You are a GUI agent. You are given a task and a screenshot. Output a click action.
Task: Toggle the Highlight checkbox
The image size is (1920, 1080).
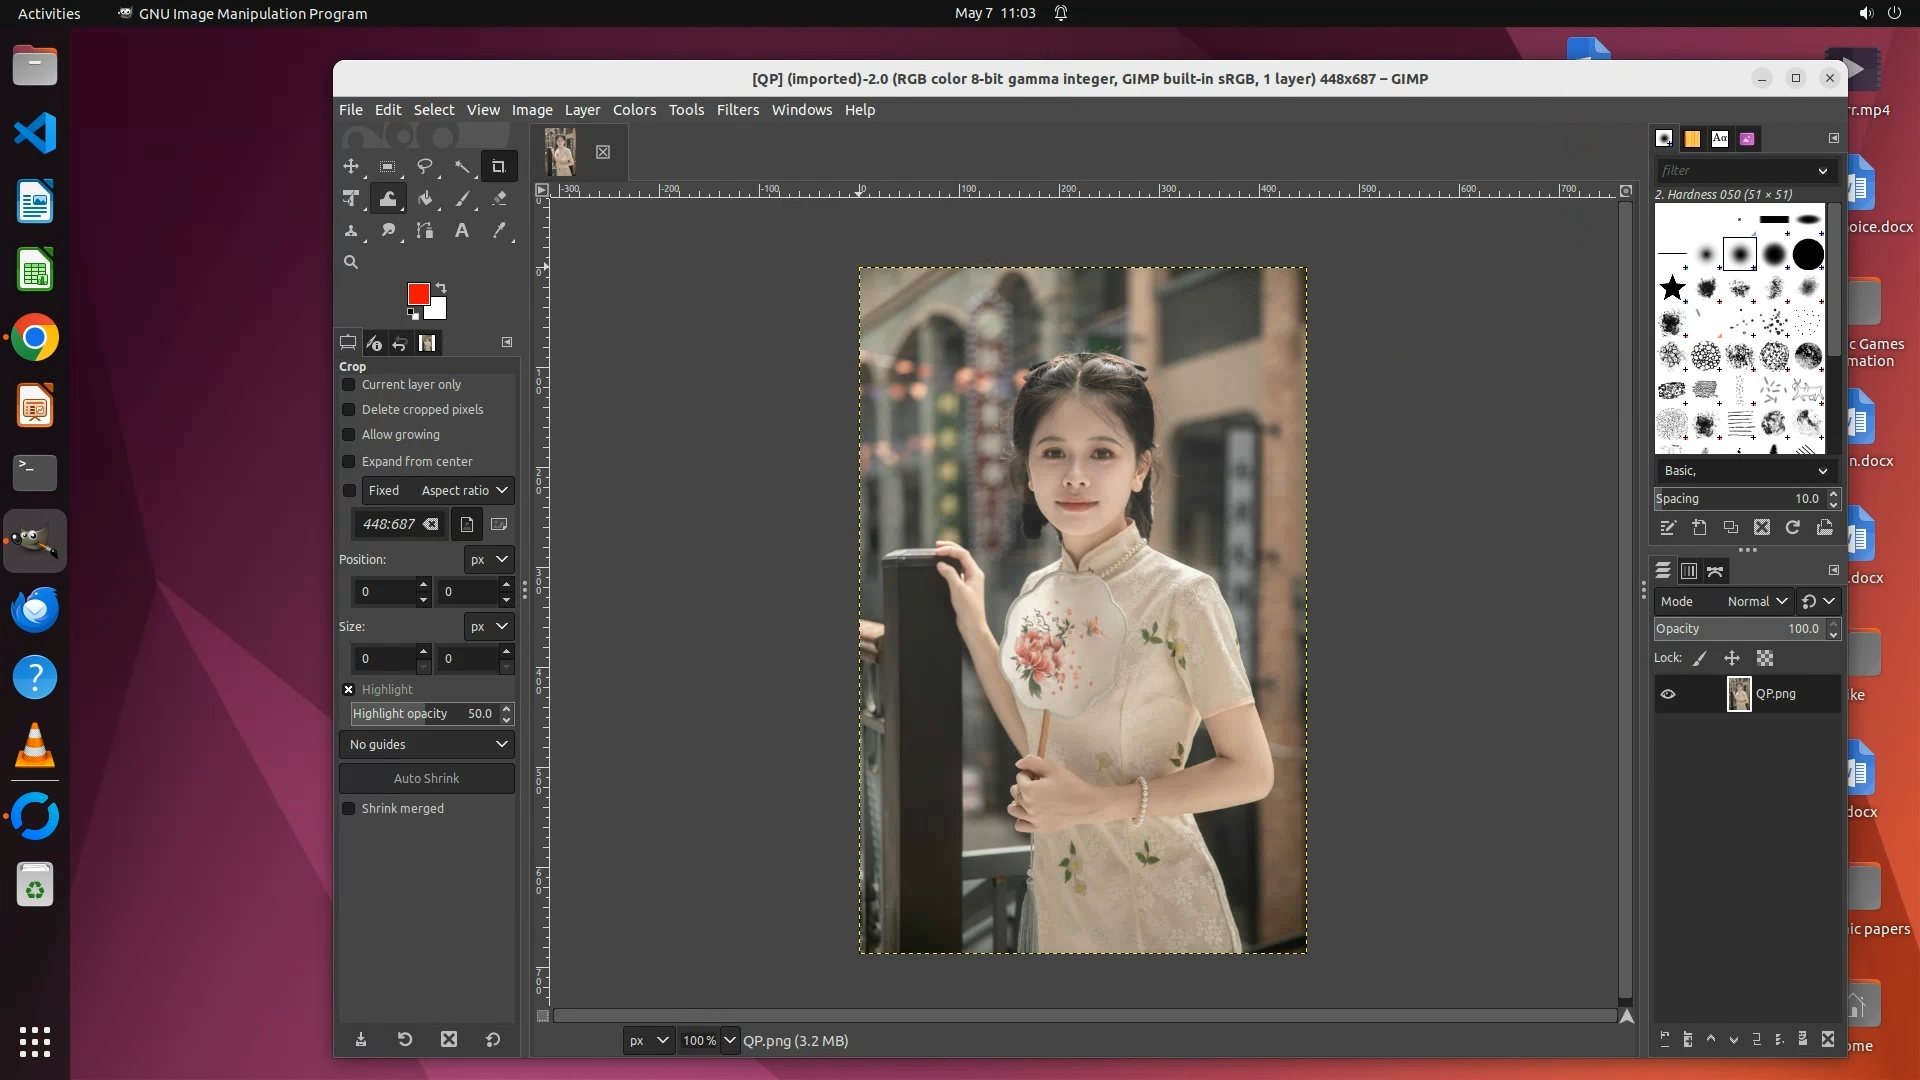[349, 690]
